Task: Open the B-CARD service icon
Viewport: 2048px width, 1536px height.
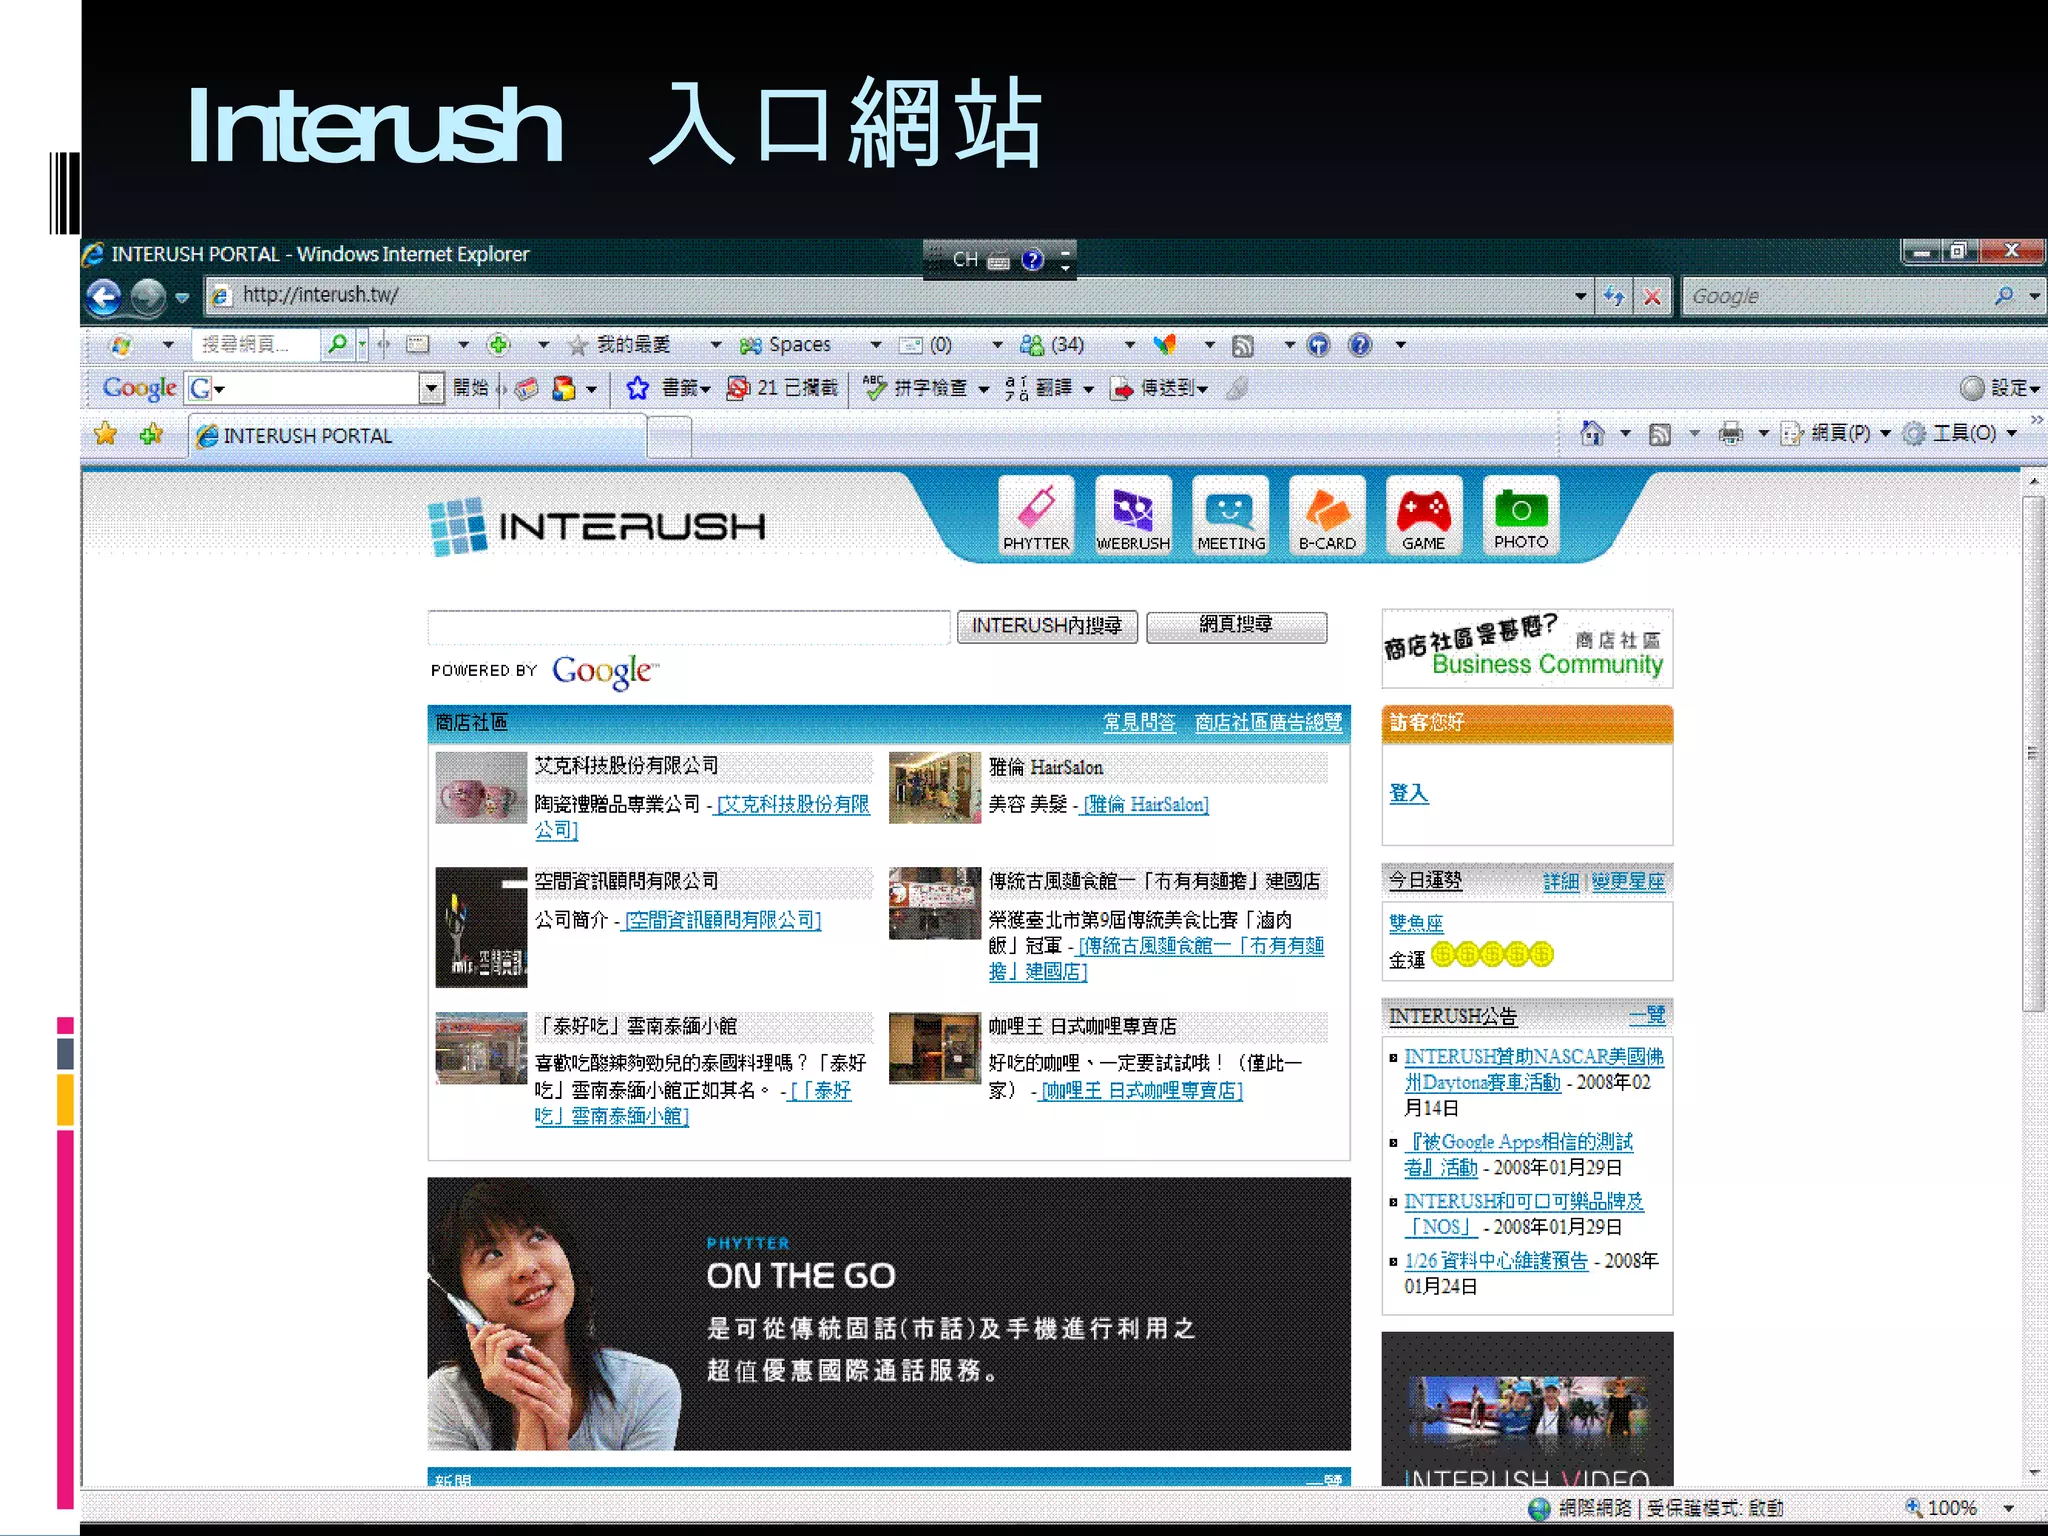Action: 1327,515
